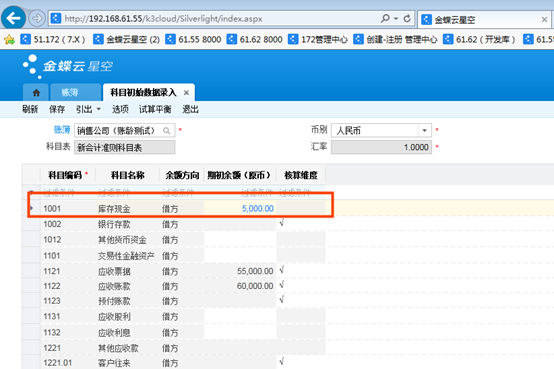The image size is (554, 369).
Task: Click the 刷新 refresh toolbar item
Action: click(x=30, y=109)
